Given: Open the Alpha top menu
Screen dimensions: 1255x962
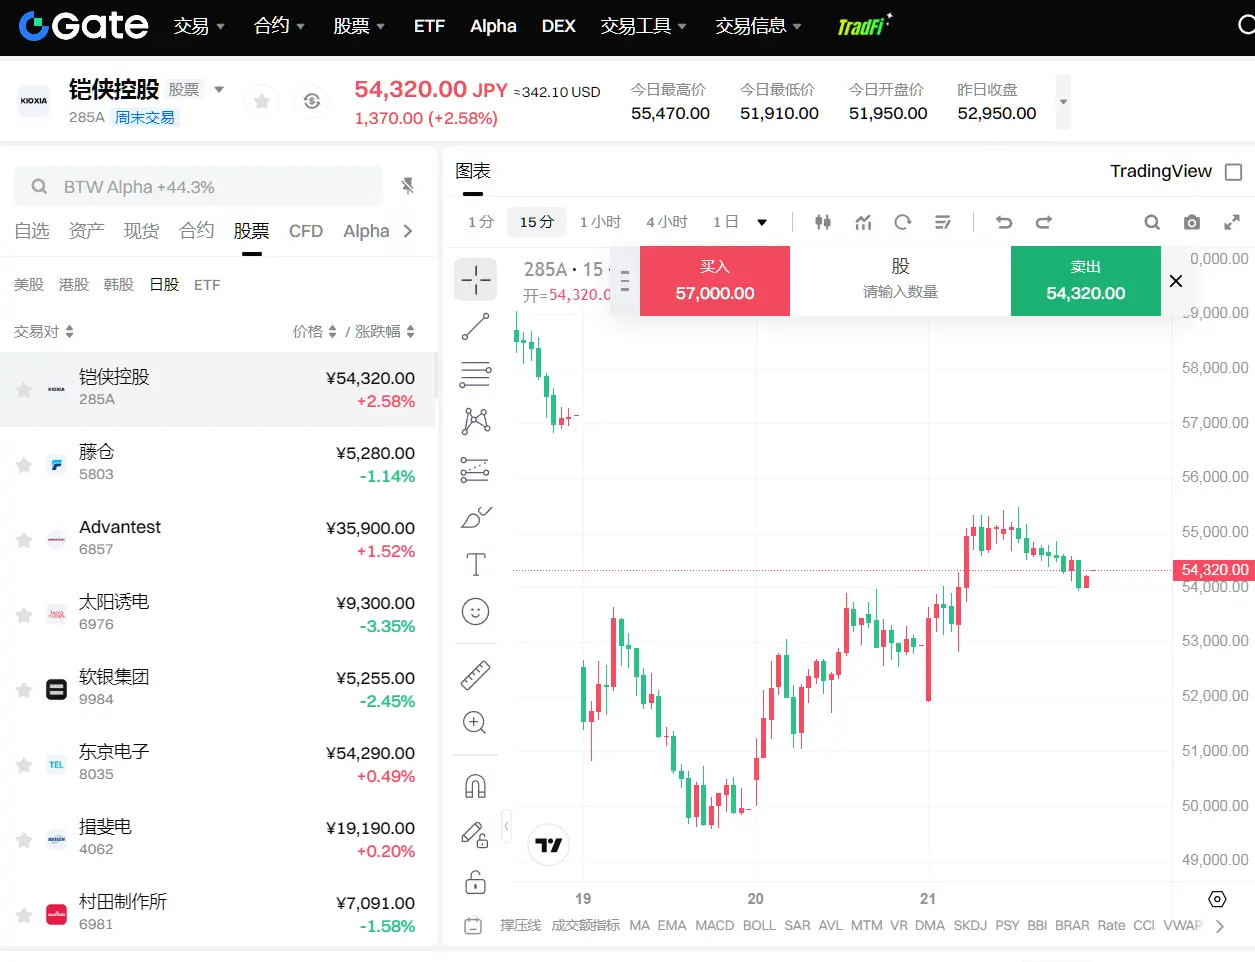Looking at the screenshot, I should [x=493, y=26].
